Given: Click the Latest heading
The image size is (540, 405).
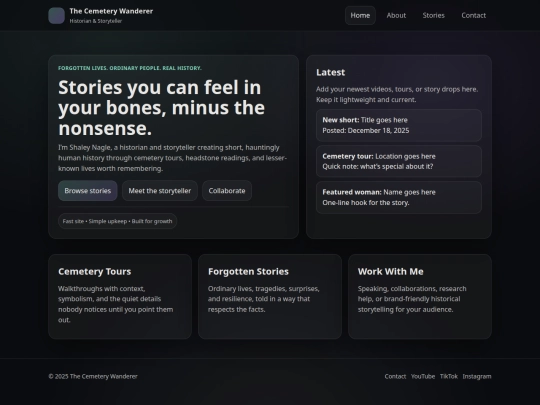Looking at the screenshot, I should tap(331, 72).
